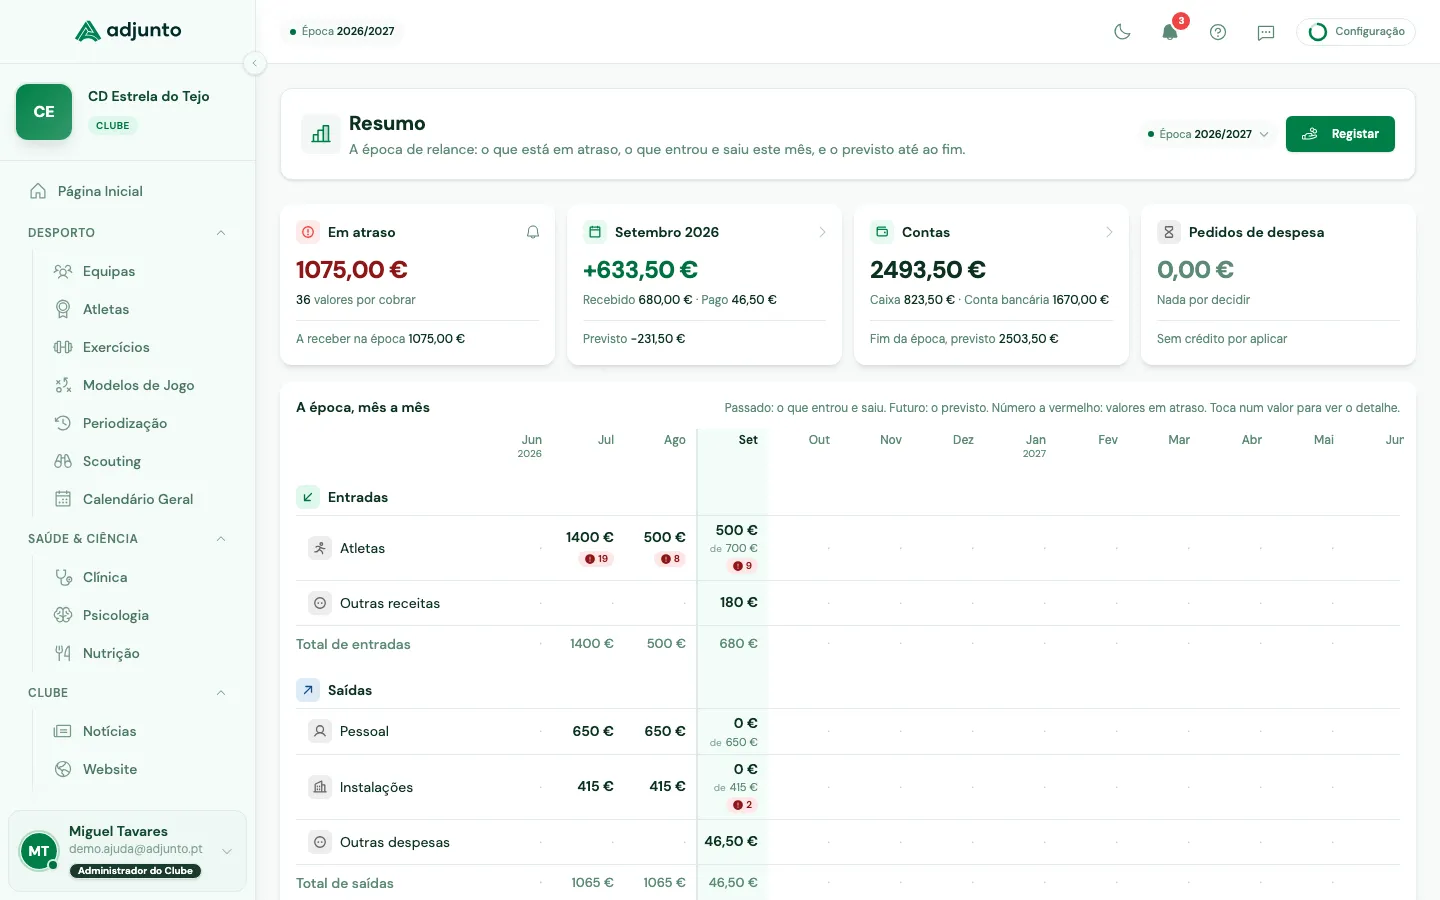Viewport: 1440px width, 900px height.
Task: Open Configuração button
Action: coord(1356,32)
